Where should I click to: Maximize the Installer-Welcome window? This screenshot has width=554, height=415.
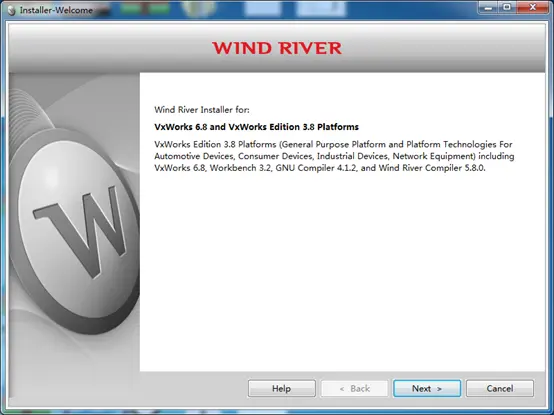(507, 7)
